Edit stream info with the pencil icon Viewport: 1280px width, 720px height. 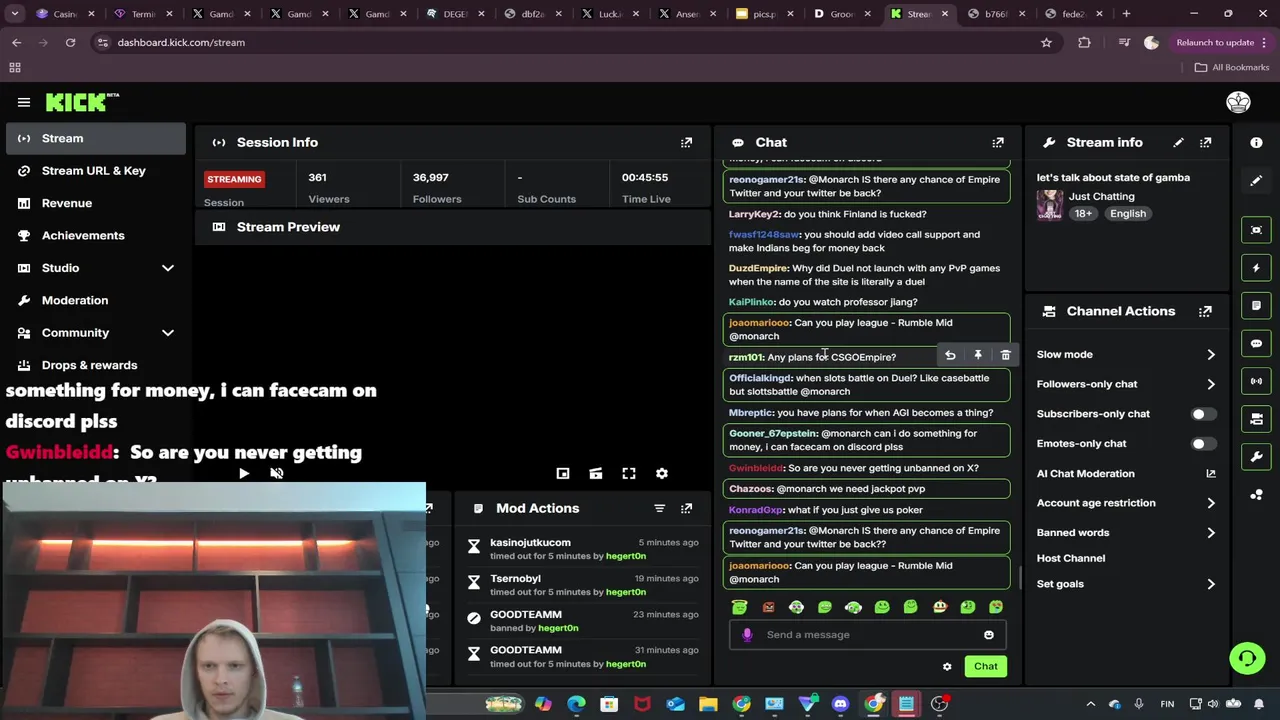point(1178,143)
